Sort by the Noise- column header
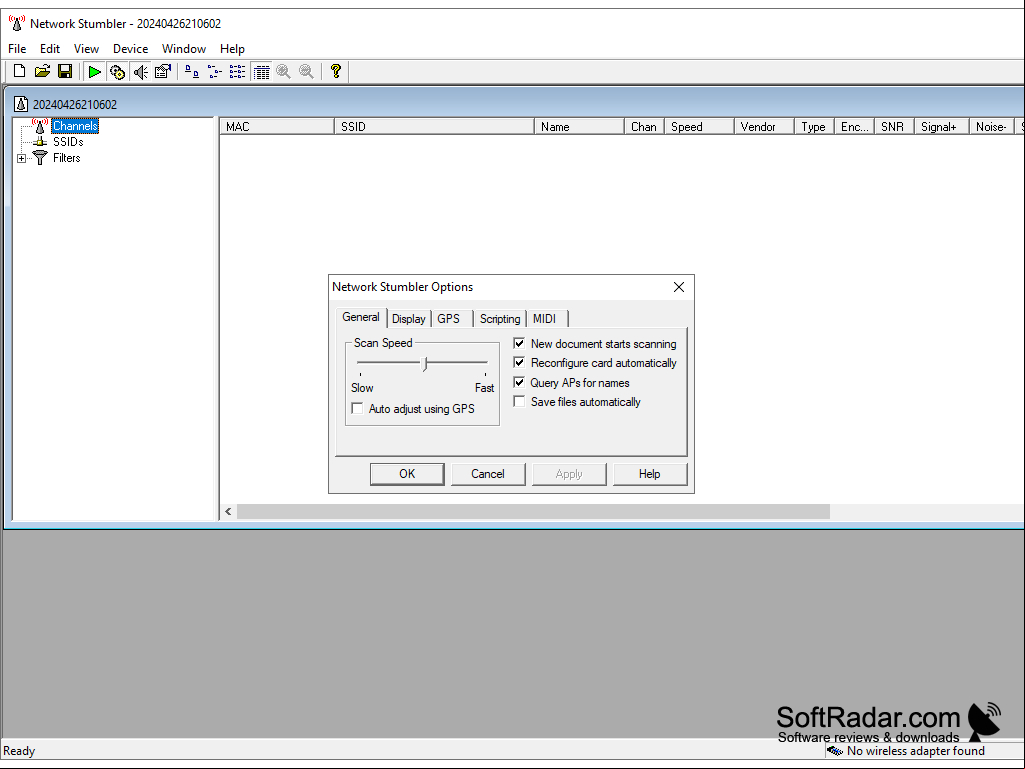 pos(992,127)
